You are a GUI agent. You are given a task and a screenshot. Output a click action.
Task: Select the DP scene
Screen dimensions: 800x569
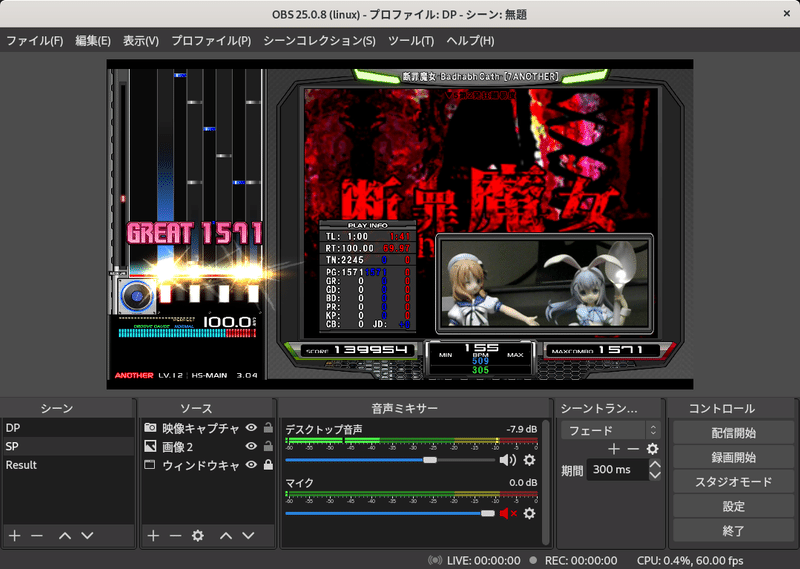click(68, 428)
